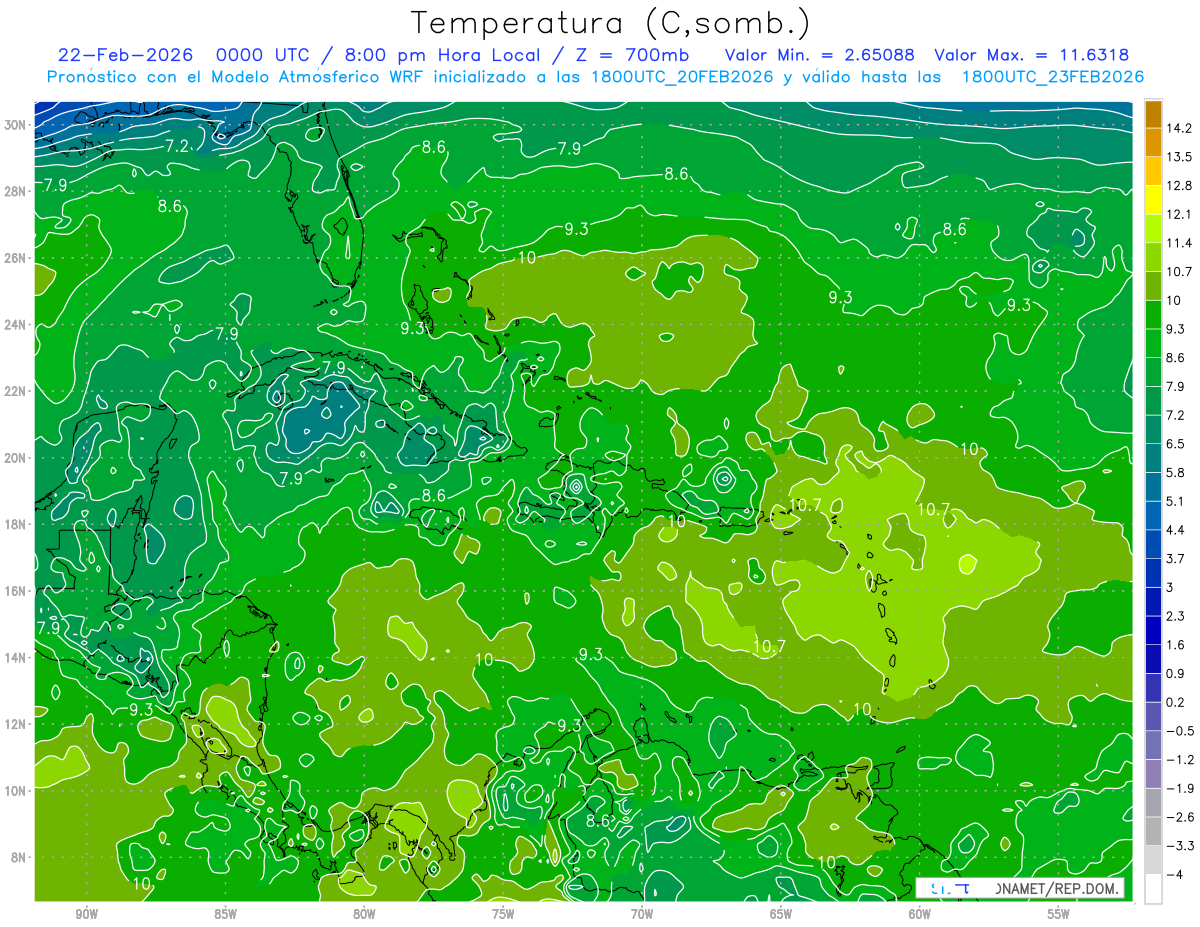Select the valid-until time '1800UTC_23FEB2026'
Image resolution: width=1200 pixels, height=927 pixels.
click(x=1052, y=77)
